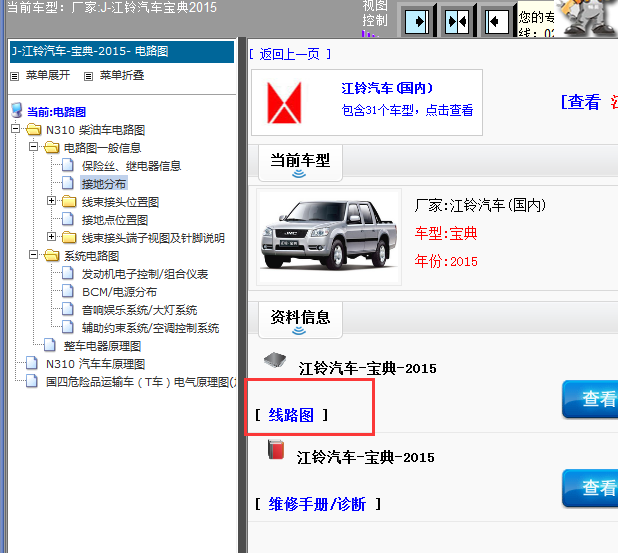This screenshot has height=553, width=618.
Task: Click the both-arrows-inward view control button
Action: point(457,21)
